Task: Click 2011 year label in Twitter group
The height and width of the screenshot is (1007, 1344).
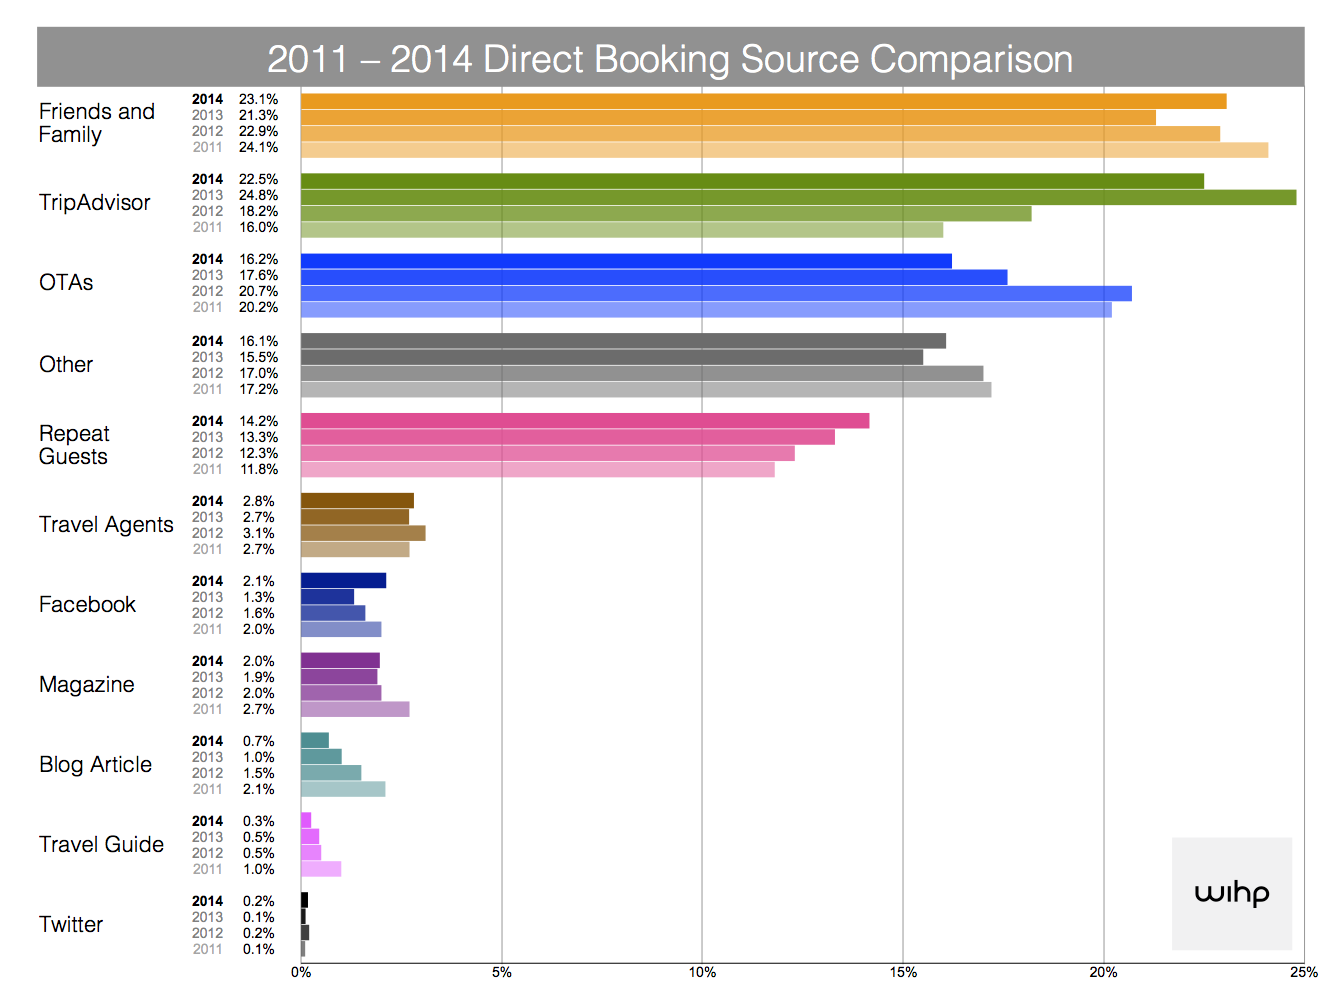Action: pyautogui.click(x=207, y=949)
